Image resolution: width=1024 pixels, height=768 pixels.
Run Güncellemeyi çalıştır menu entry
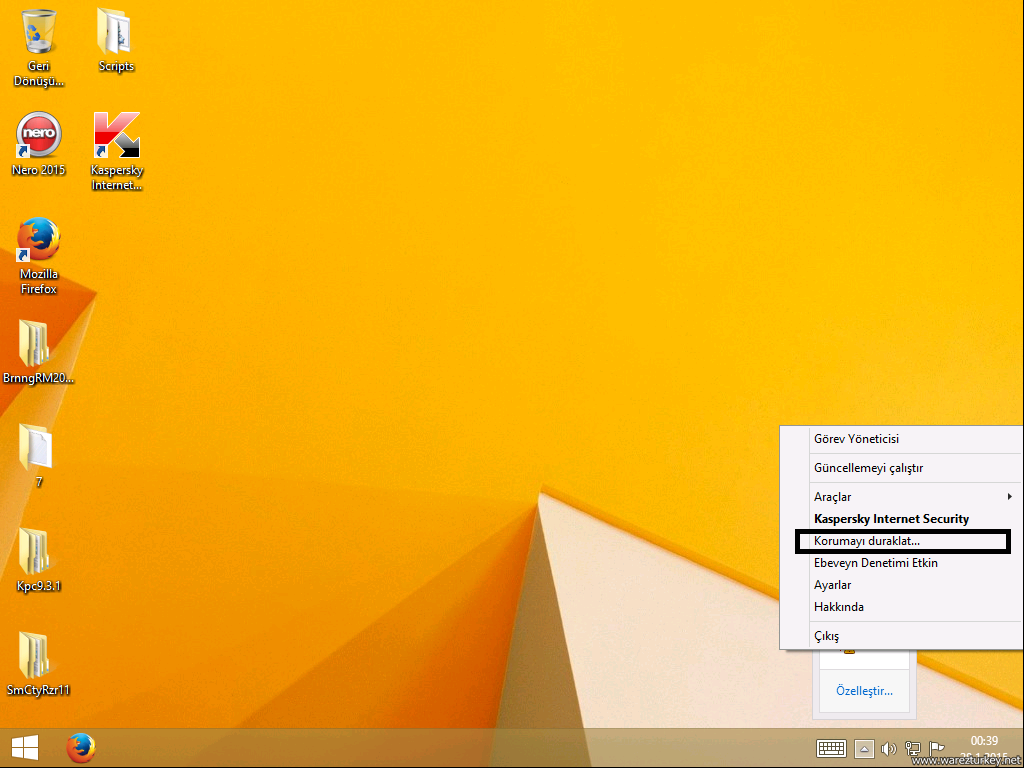[x=868, y=468]
